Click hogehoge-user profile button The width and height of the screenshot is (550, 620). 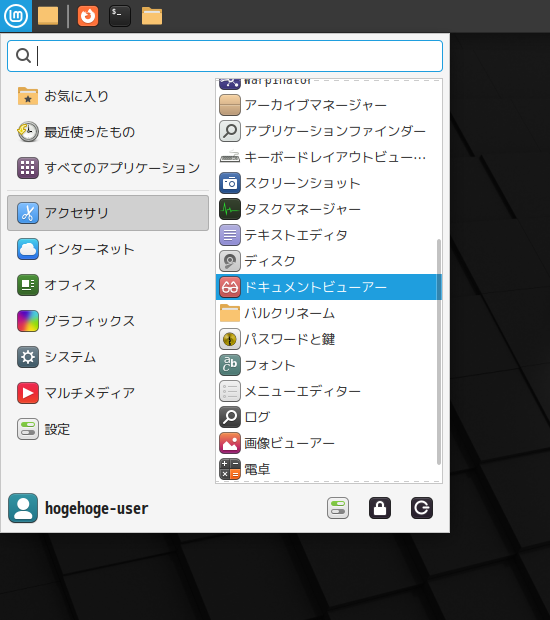click(x=78, y=508)
